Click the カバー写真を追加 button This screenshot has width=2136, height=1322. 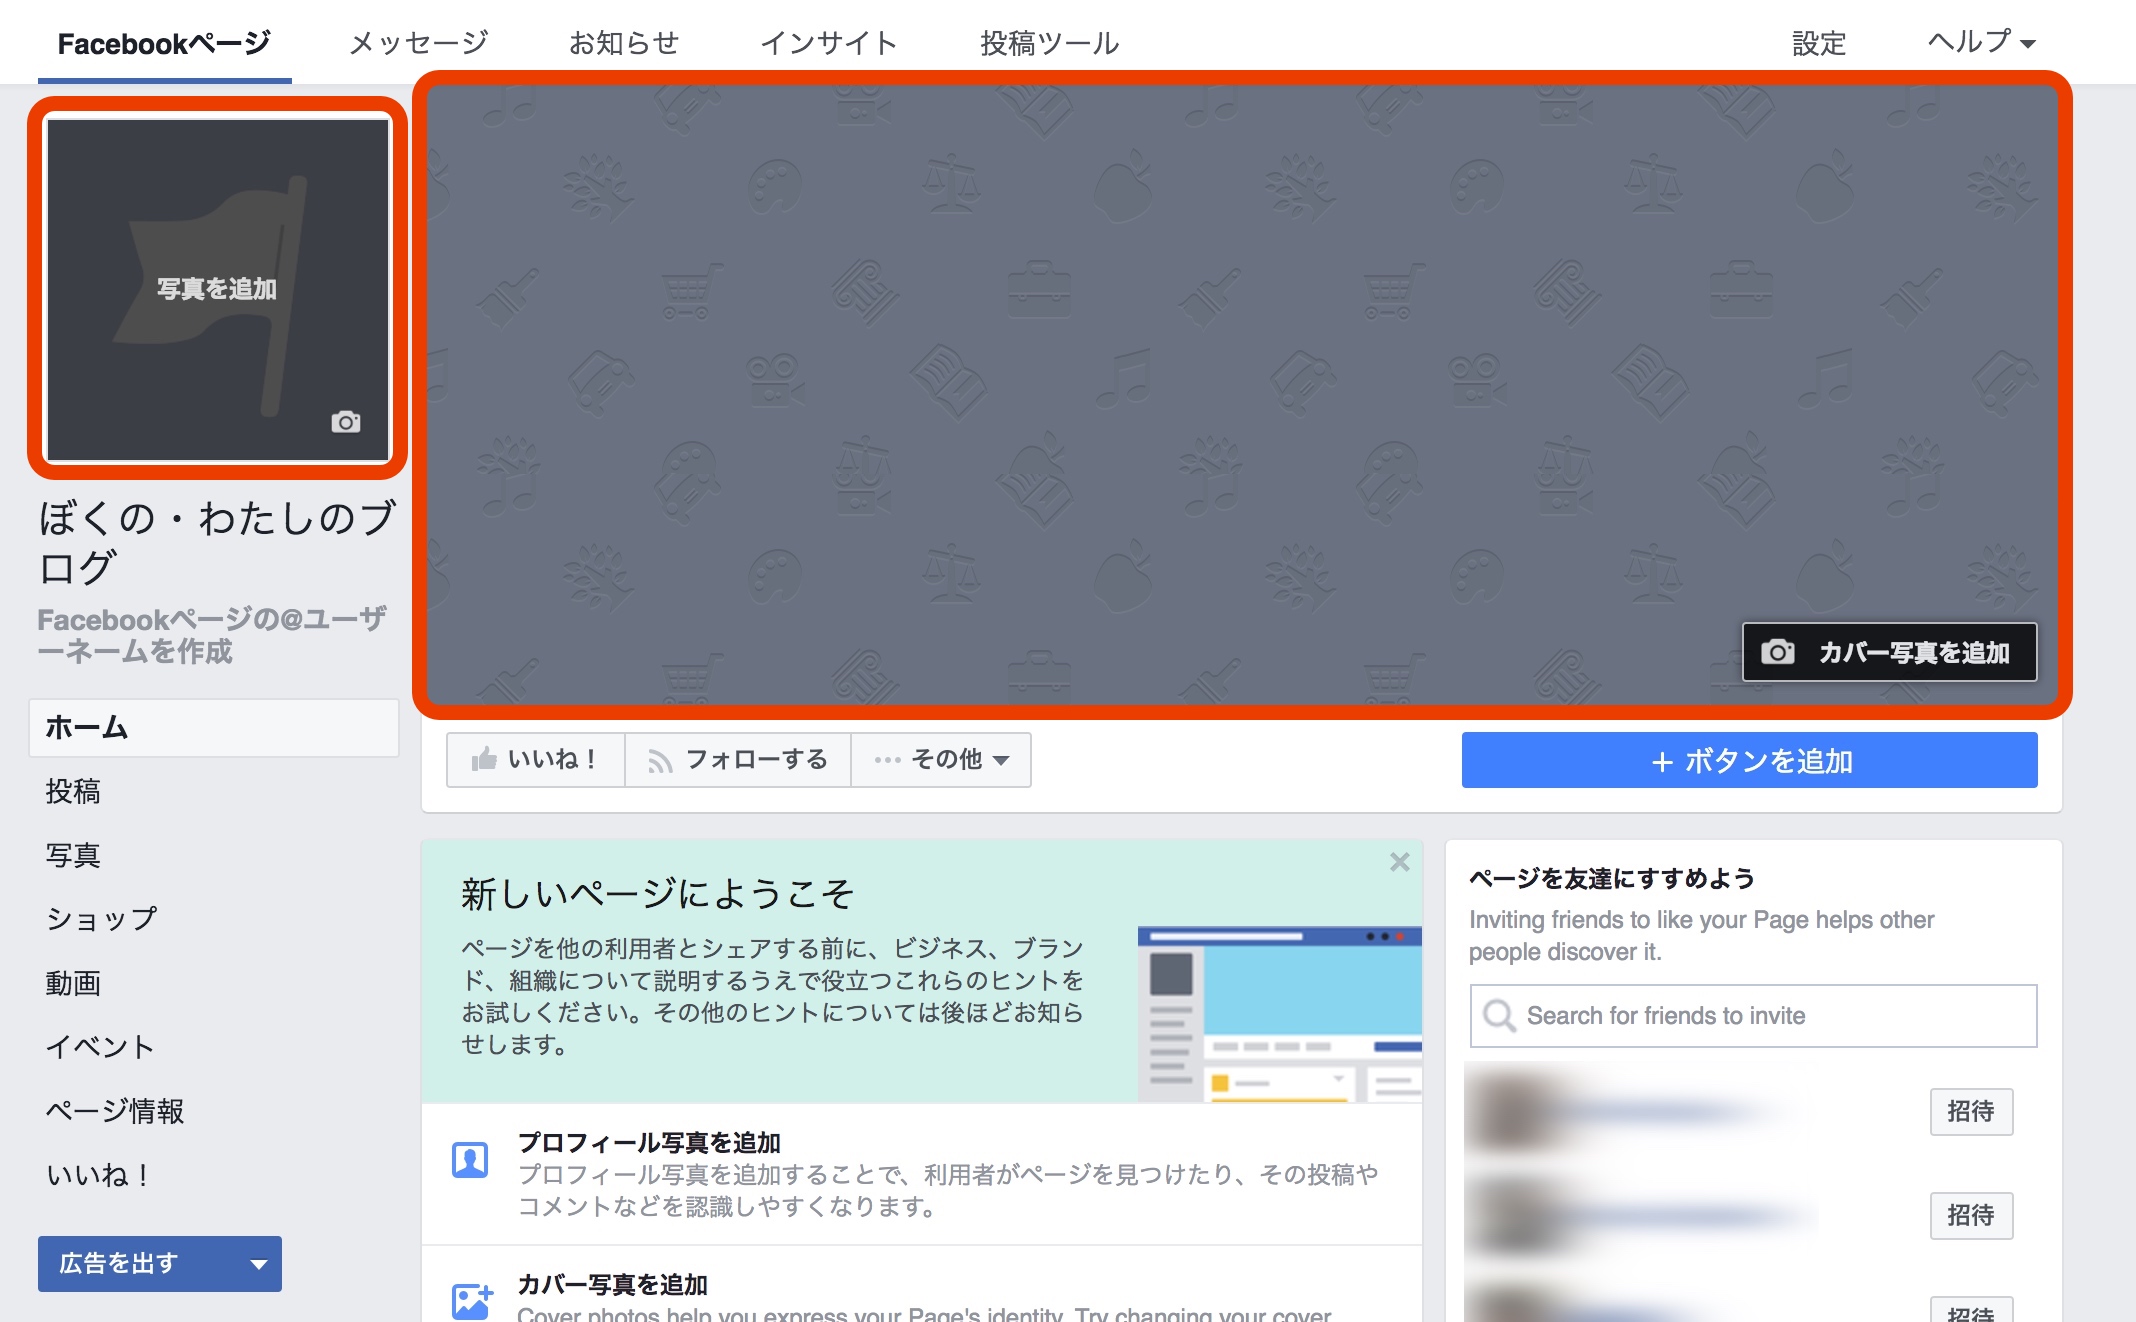pyautogui.click(x=1889, y=652)
